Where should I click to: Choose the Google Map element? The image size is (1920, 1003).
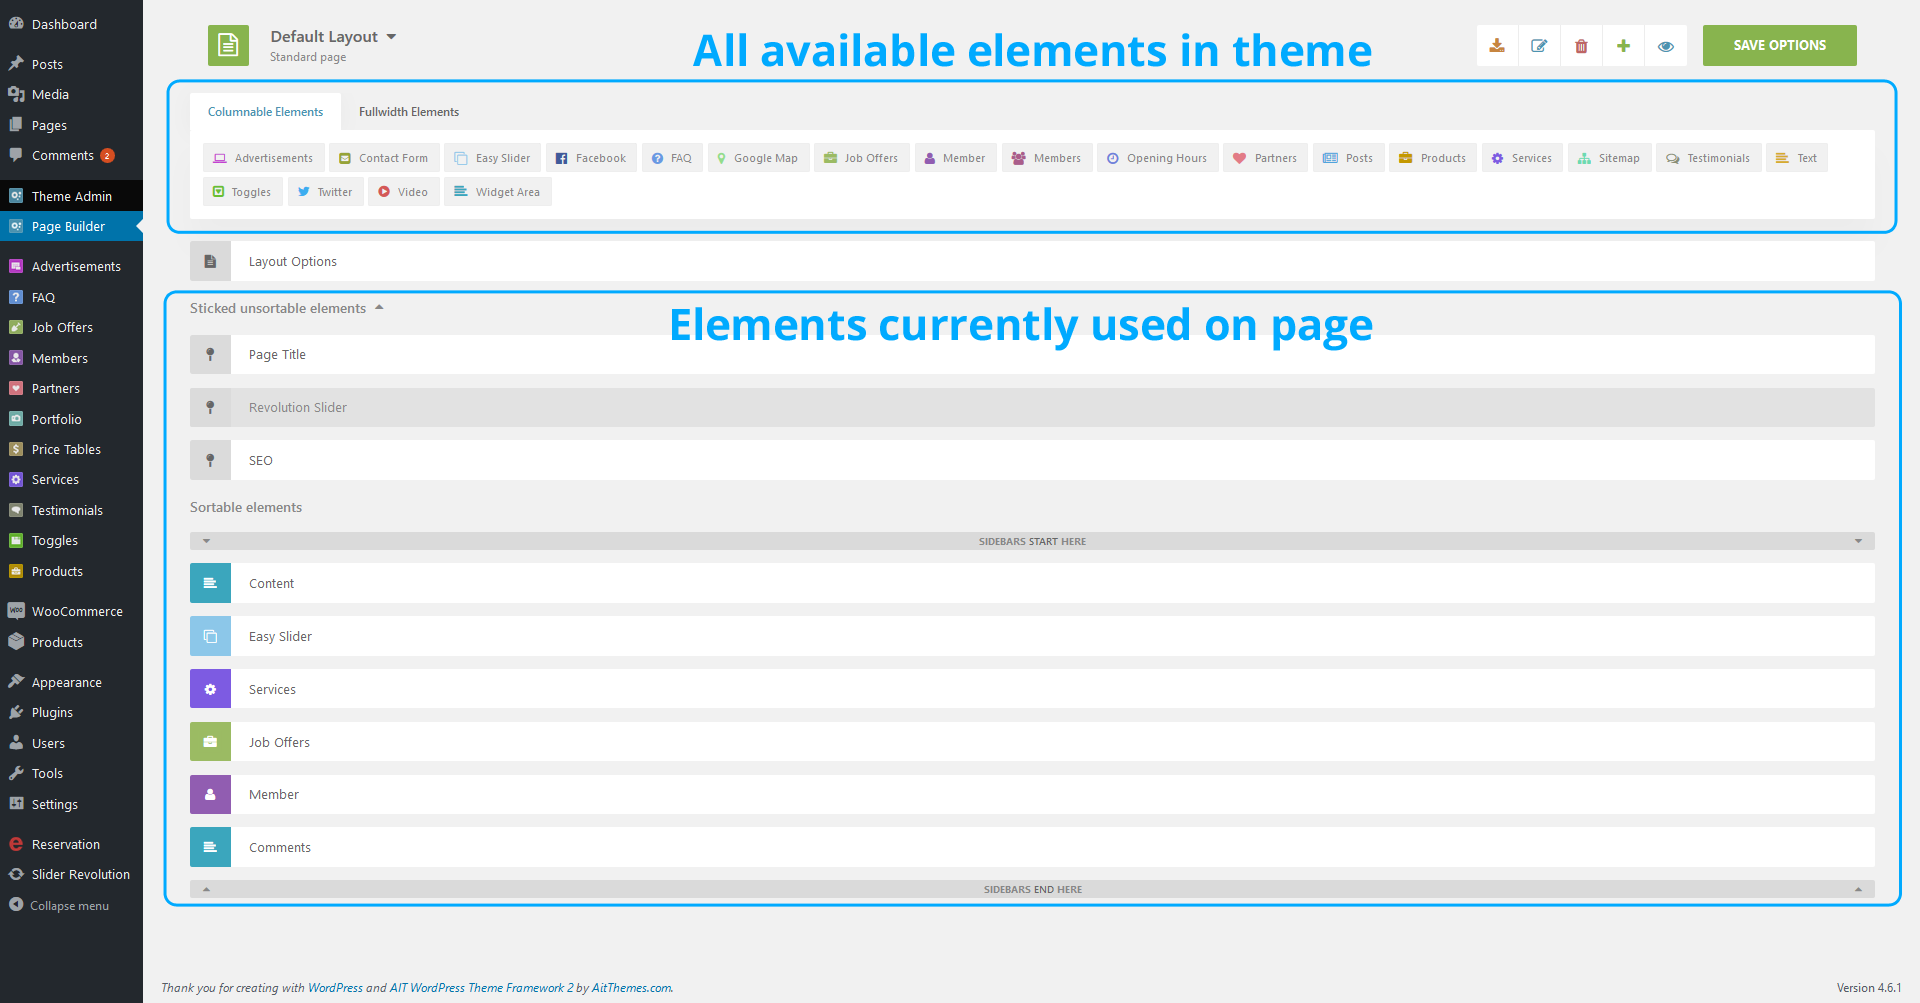[x=758, y=158]
